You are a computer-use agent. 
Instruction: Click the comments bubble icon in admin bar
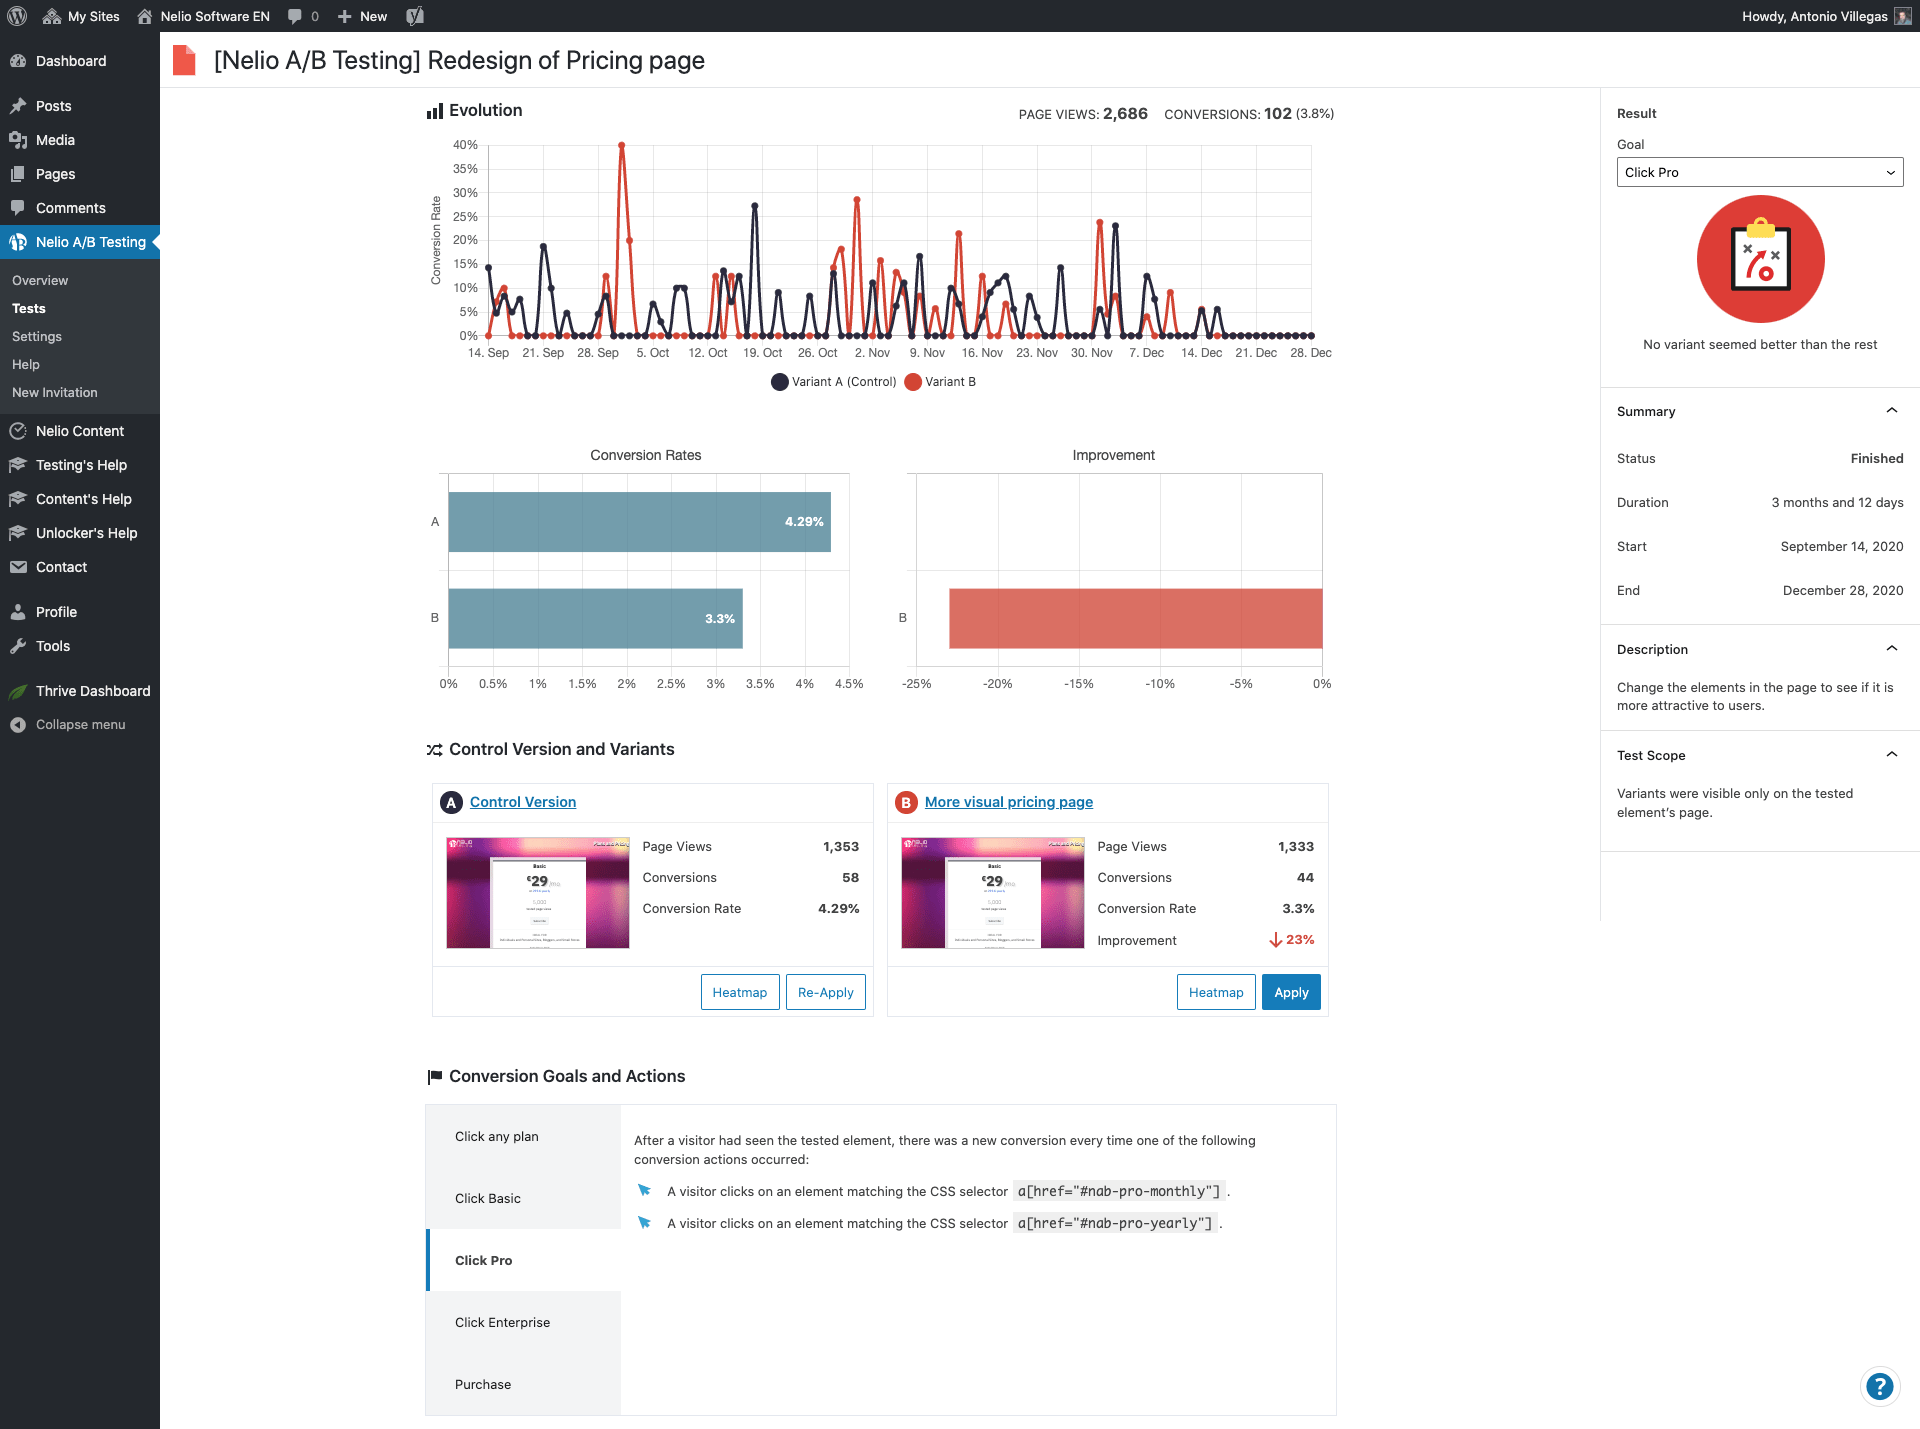point(295,16)
